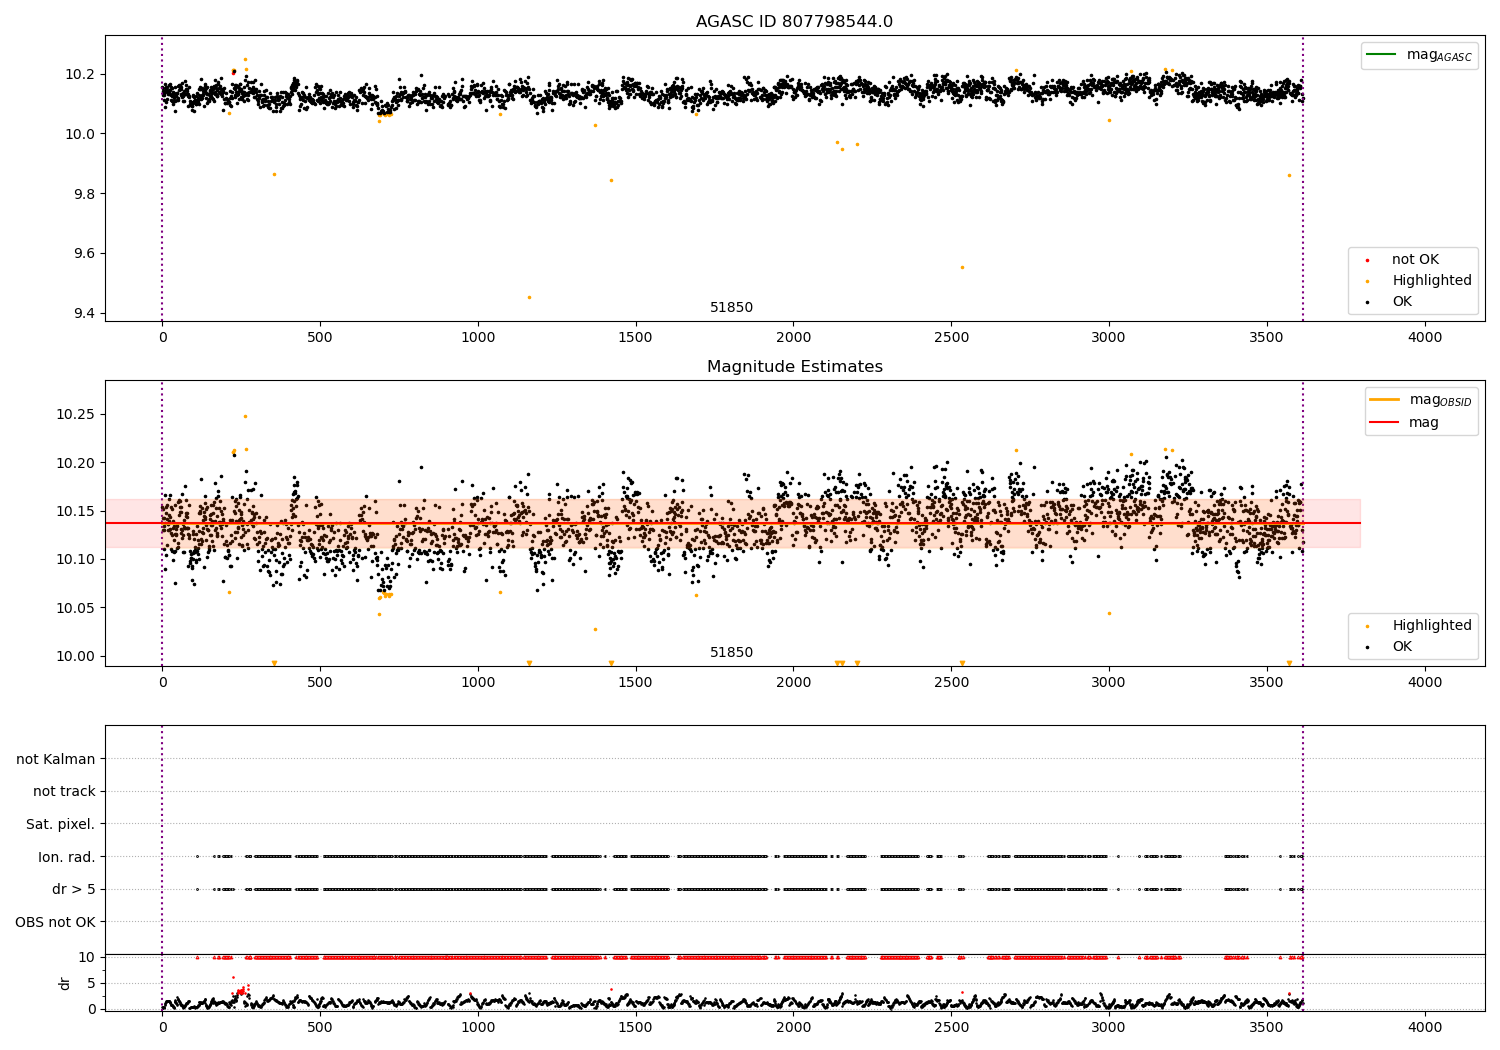Click the '51850' label in top plot
Image resolution: width=1500 pixels, height=1050 pixels.
(731, 308)
